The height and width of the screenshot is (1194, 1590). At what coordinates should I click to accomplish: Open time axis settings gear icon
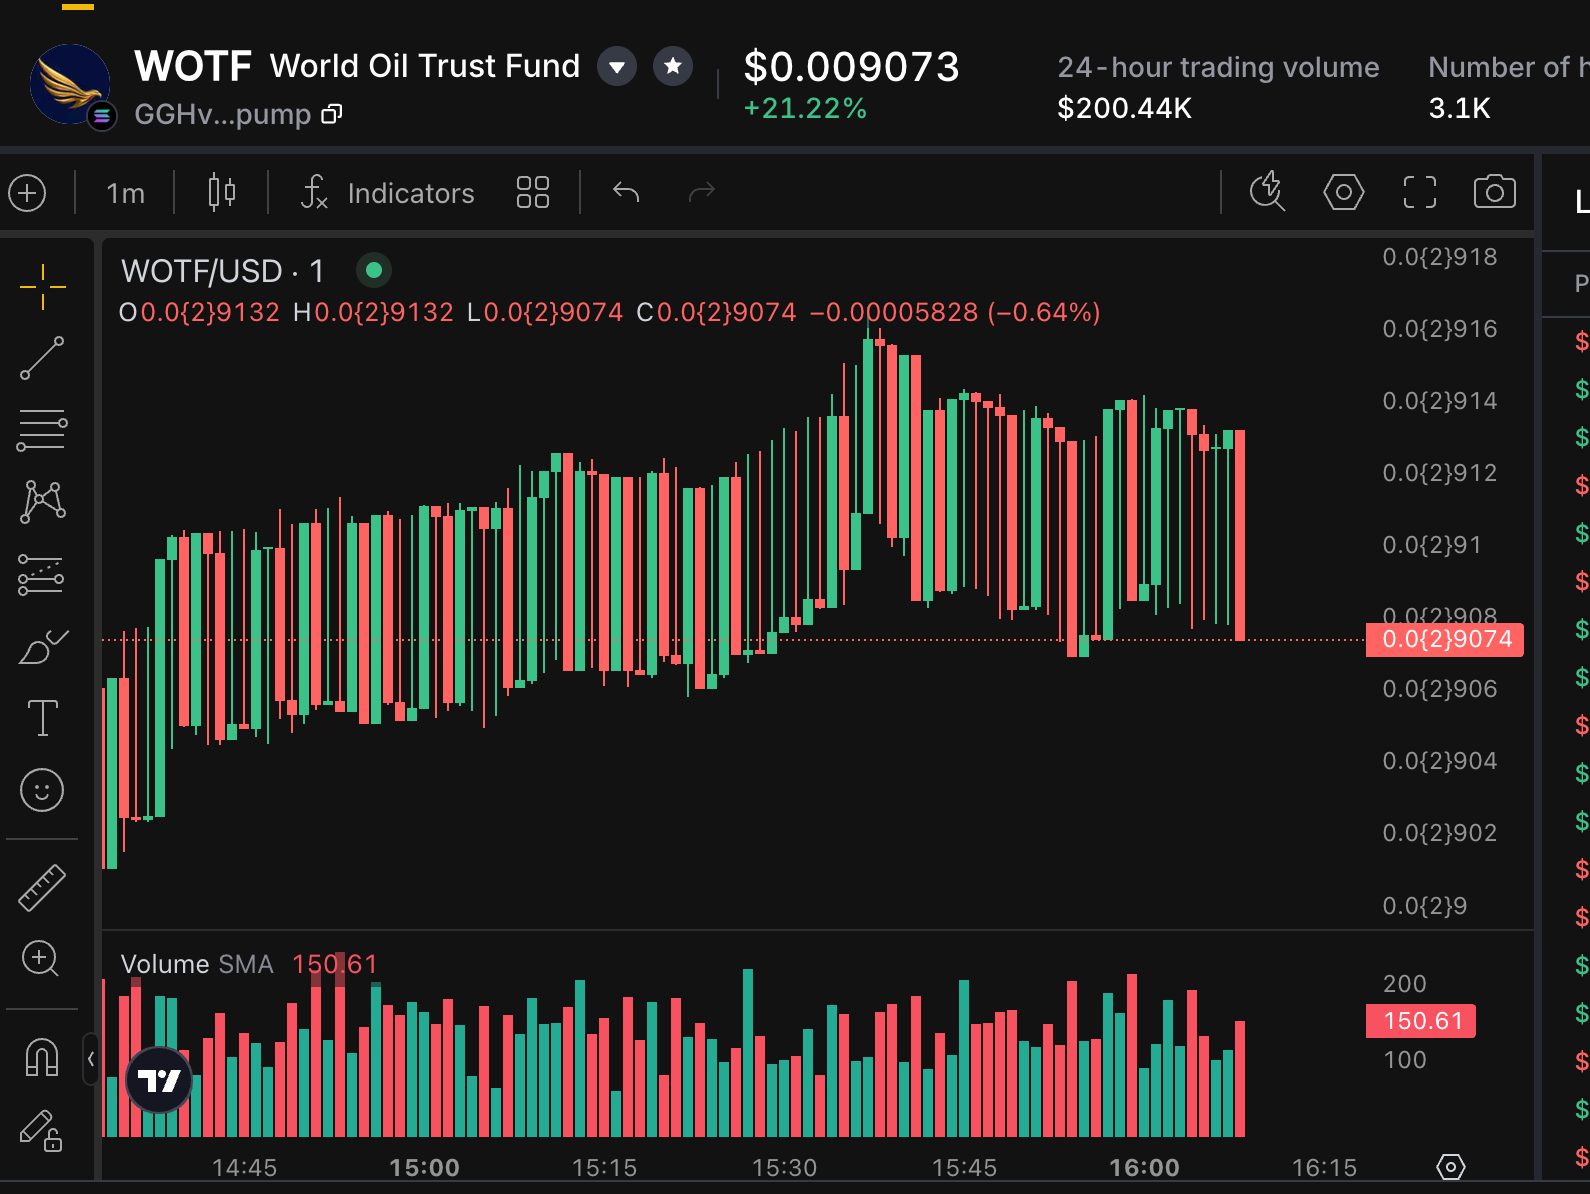click(x=1450, y=1166)
